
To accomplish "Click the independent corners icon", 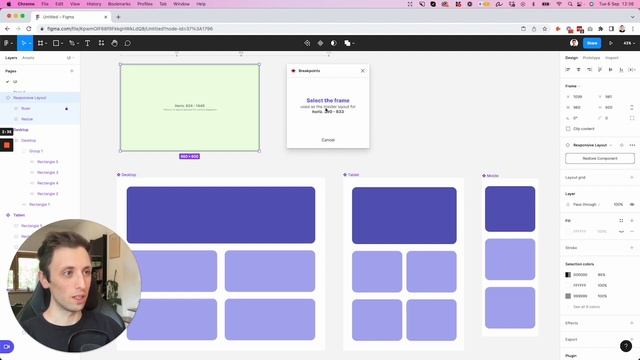I will click(632, 118).
